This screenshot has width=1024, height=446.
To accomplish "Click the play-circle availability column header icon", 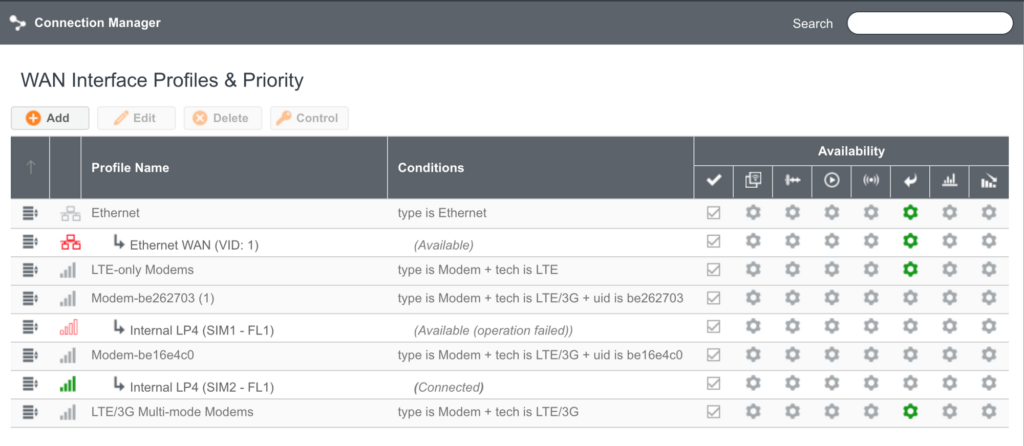I will (832, 181).
